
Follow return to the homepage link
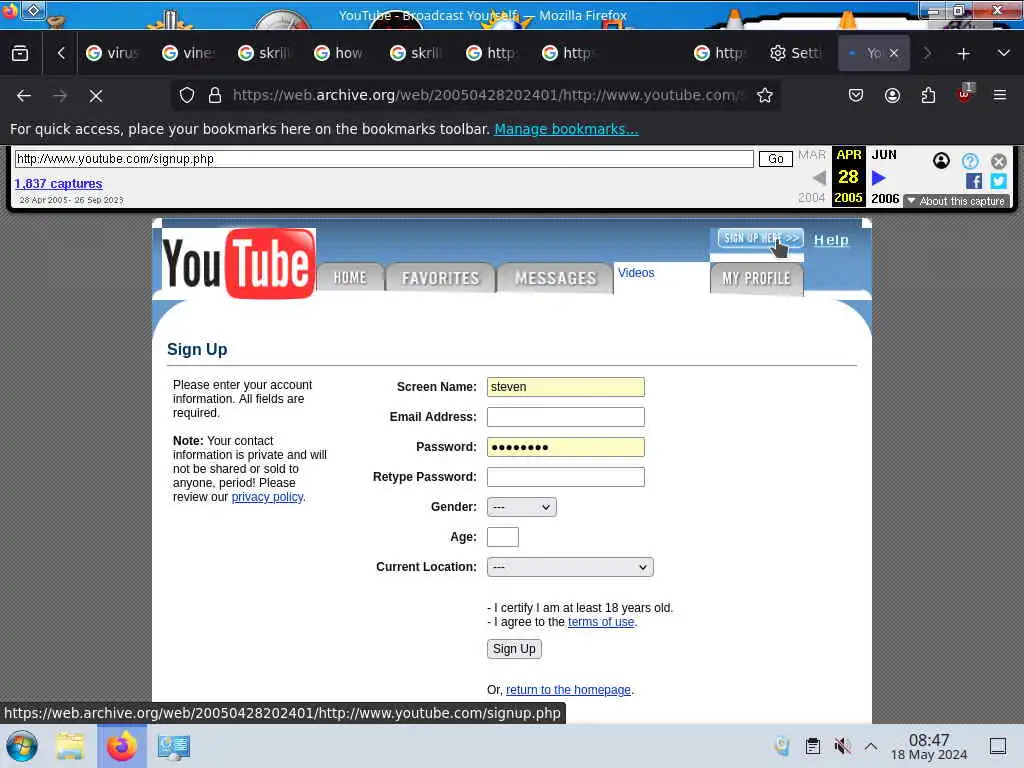(x=568, y=690)
